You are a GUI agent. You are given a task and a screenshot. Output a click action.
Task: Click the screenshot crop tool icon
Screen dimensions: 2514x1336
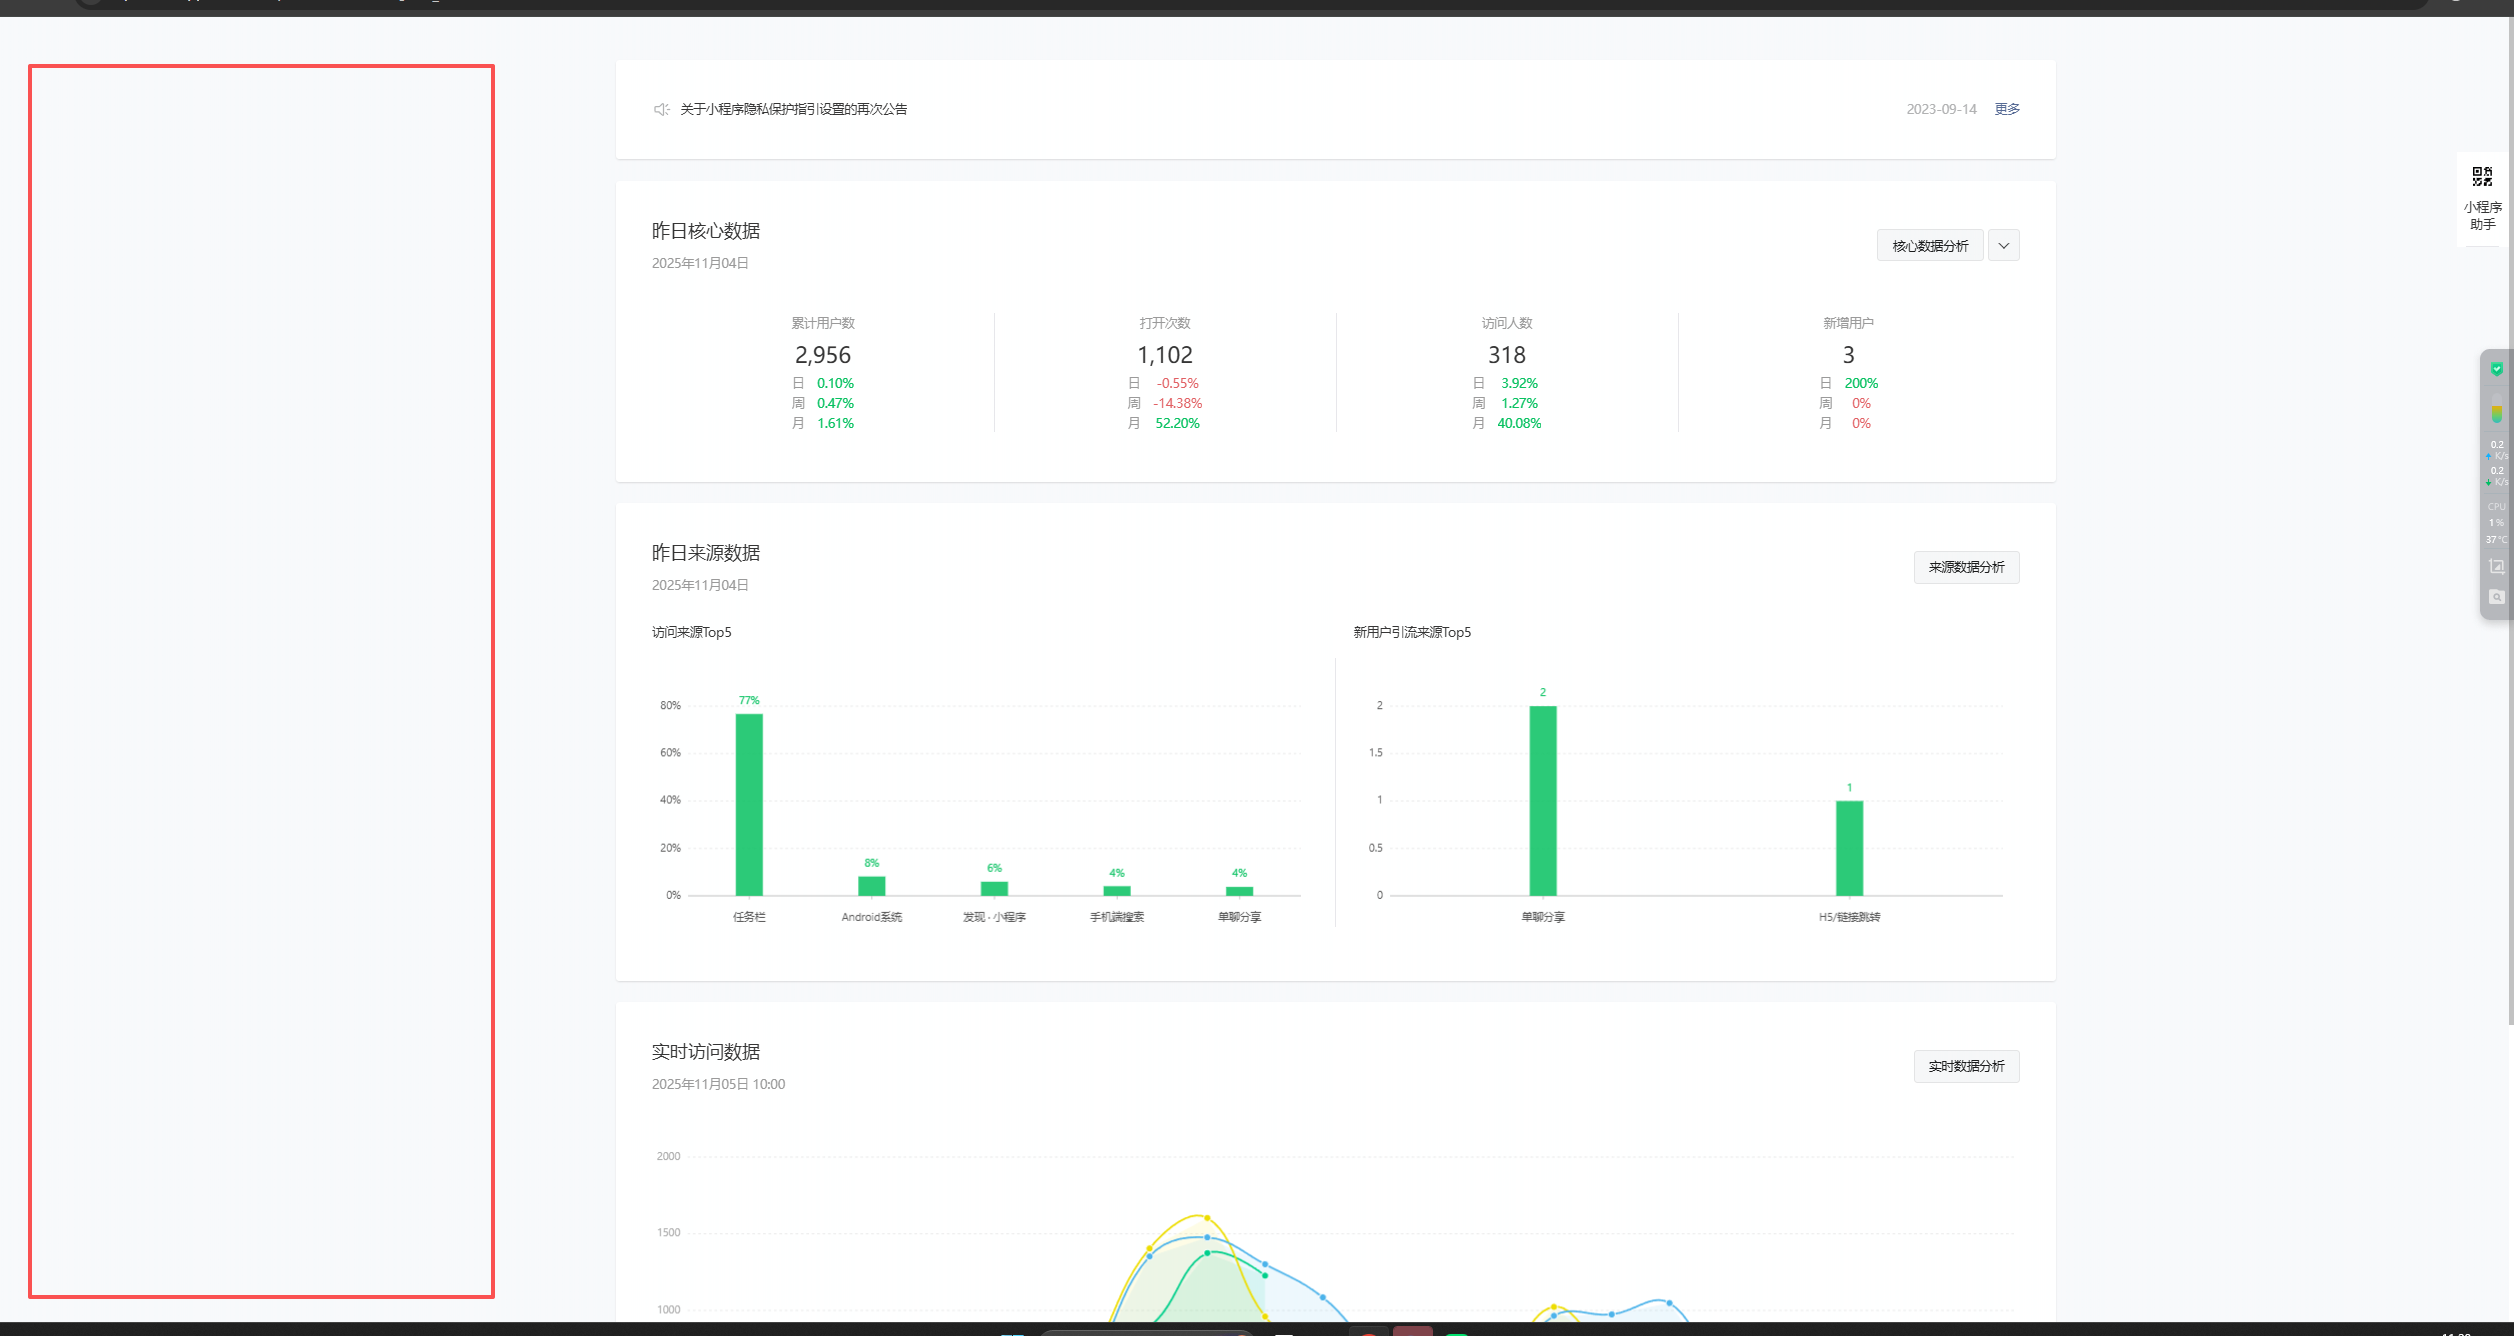point(2496,566)
